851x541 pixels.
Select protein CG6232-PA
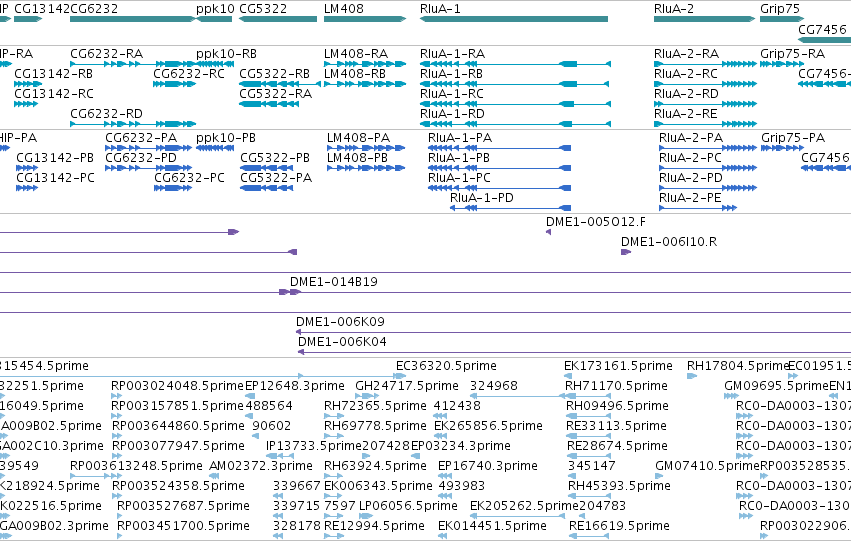pyautogui.click(x=149, y=148)
